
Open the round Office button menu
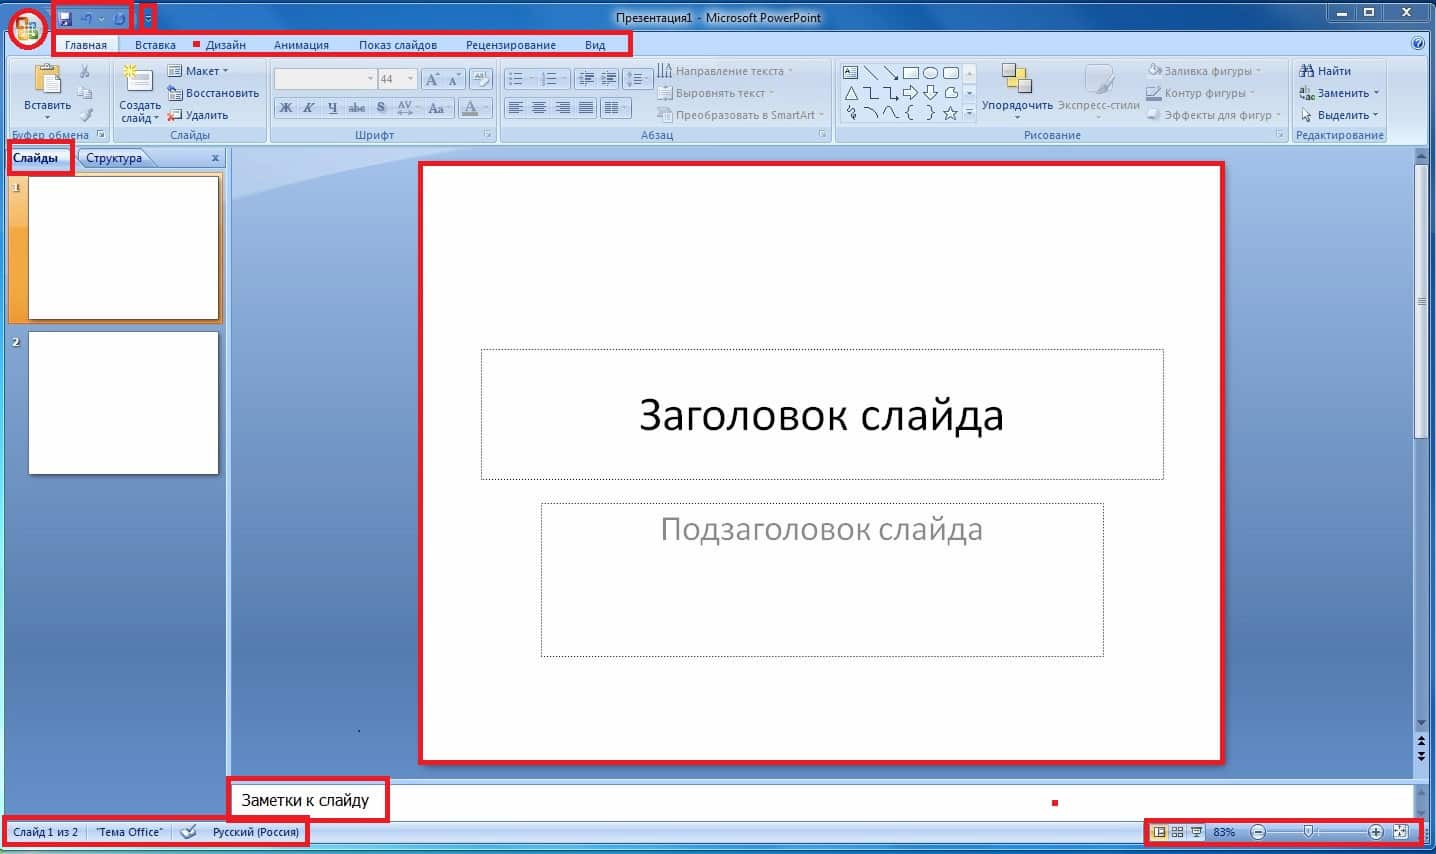27,27
